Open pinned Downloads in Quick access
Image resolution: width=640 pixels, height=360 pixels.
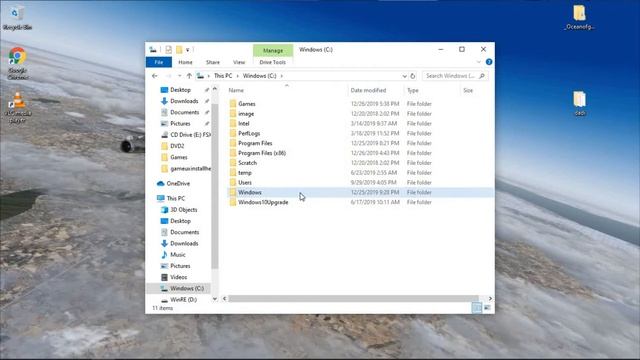pos(184,101)
